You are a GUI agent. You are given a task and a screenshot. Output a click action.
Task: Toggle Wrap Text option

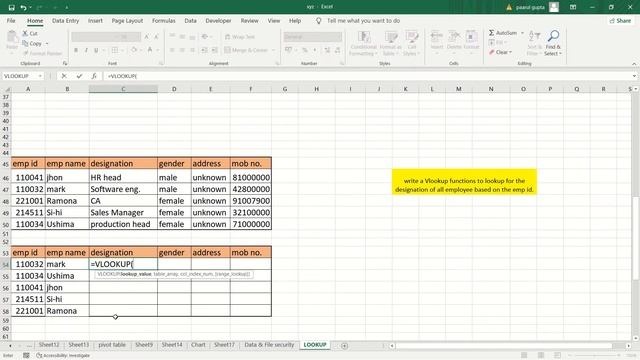click(240, 37)
